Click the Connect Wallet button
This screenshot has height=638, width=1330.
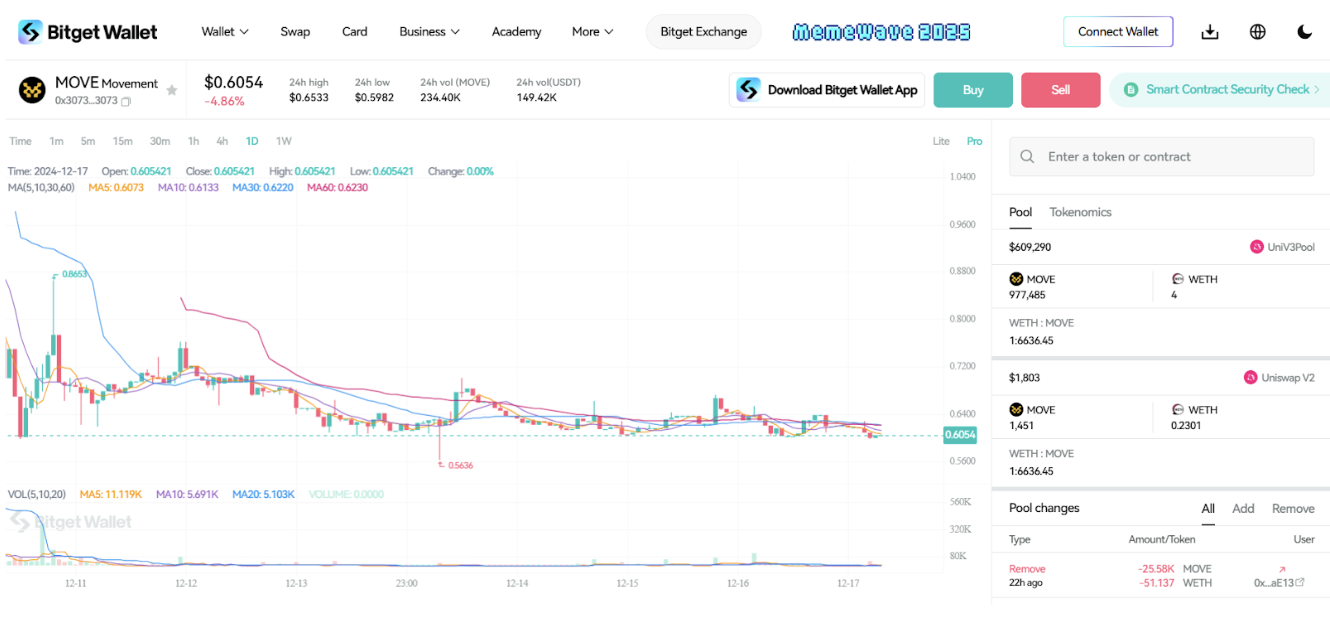[1118, 32]
